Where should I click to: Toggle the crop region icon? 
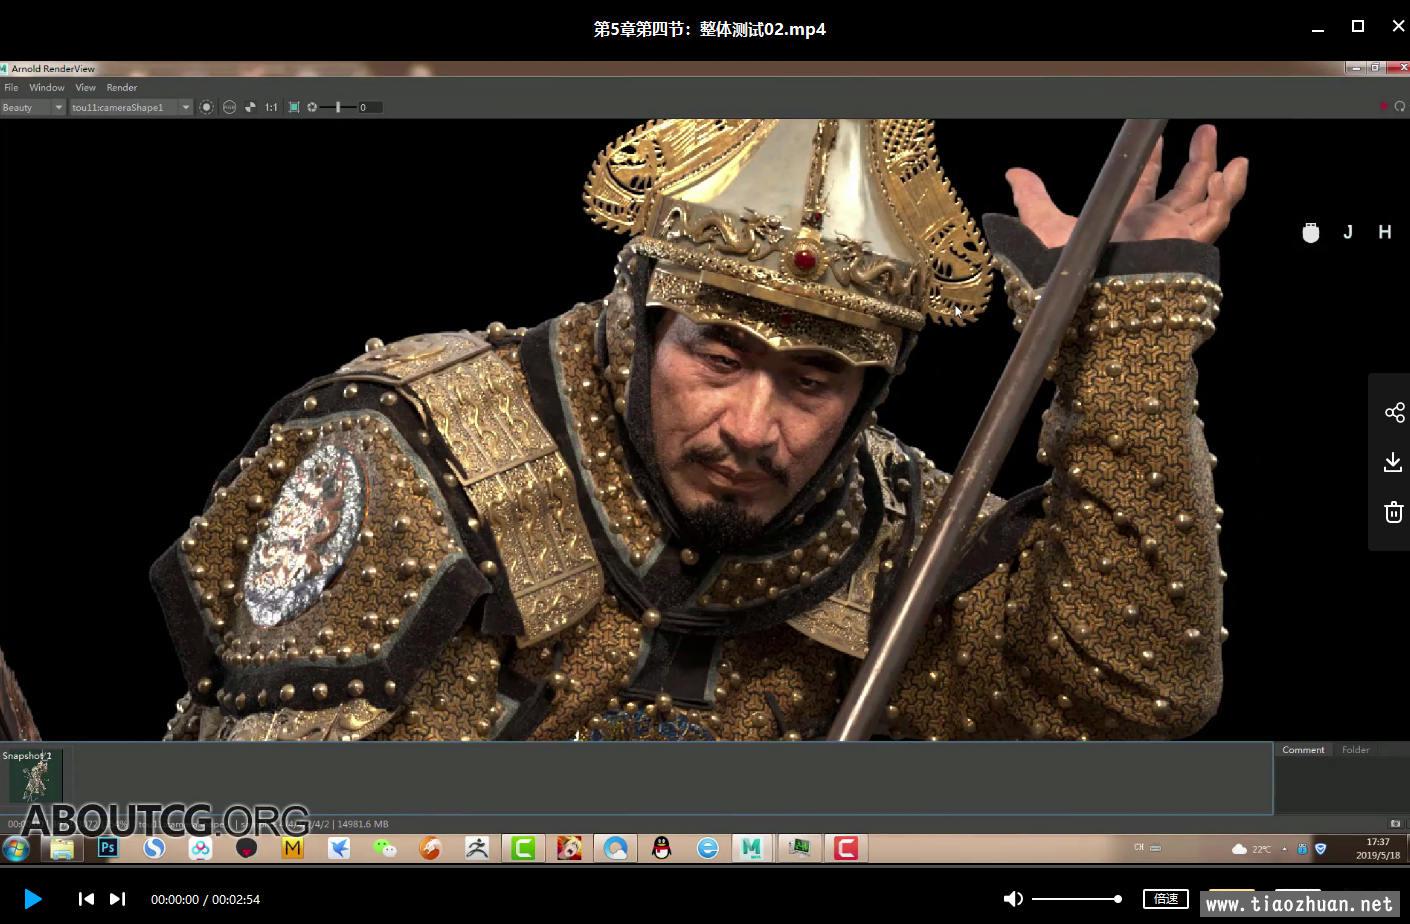[294, 107]
